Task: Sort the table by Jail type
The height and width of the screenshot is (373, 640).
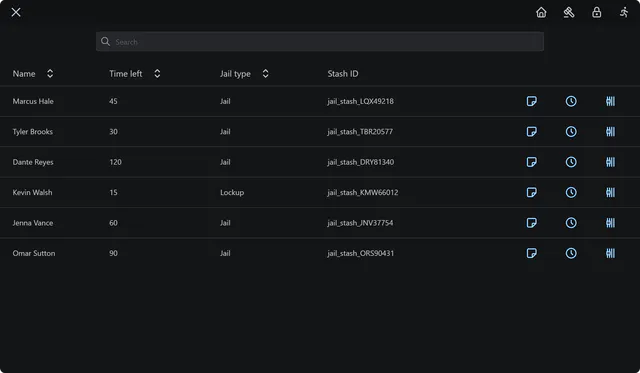Action: pos(265,73)
